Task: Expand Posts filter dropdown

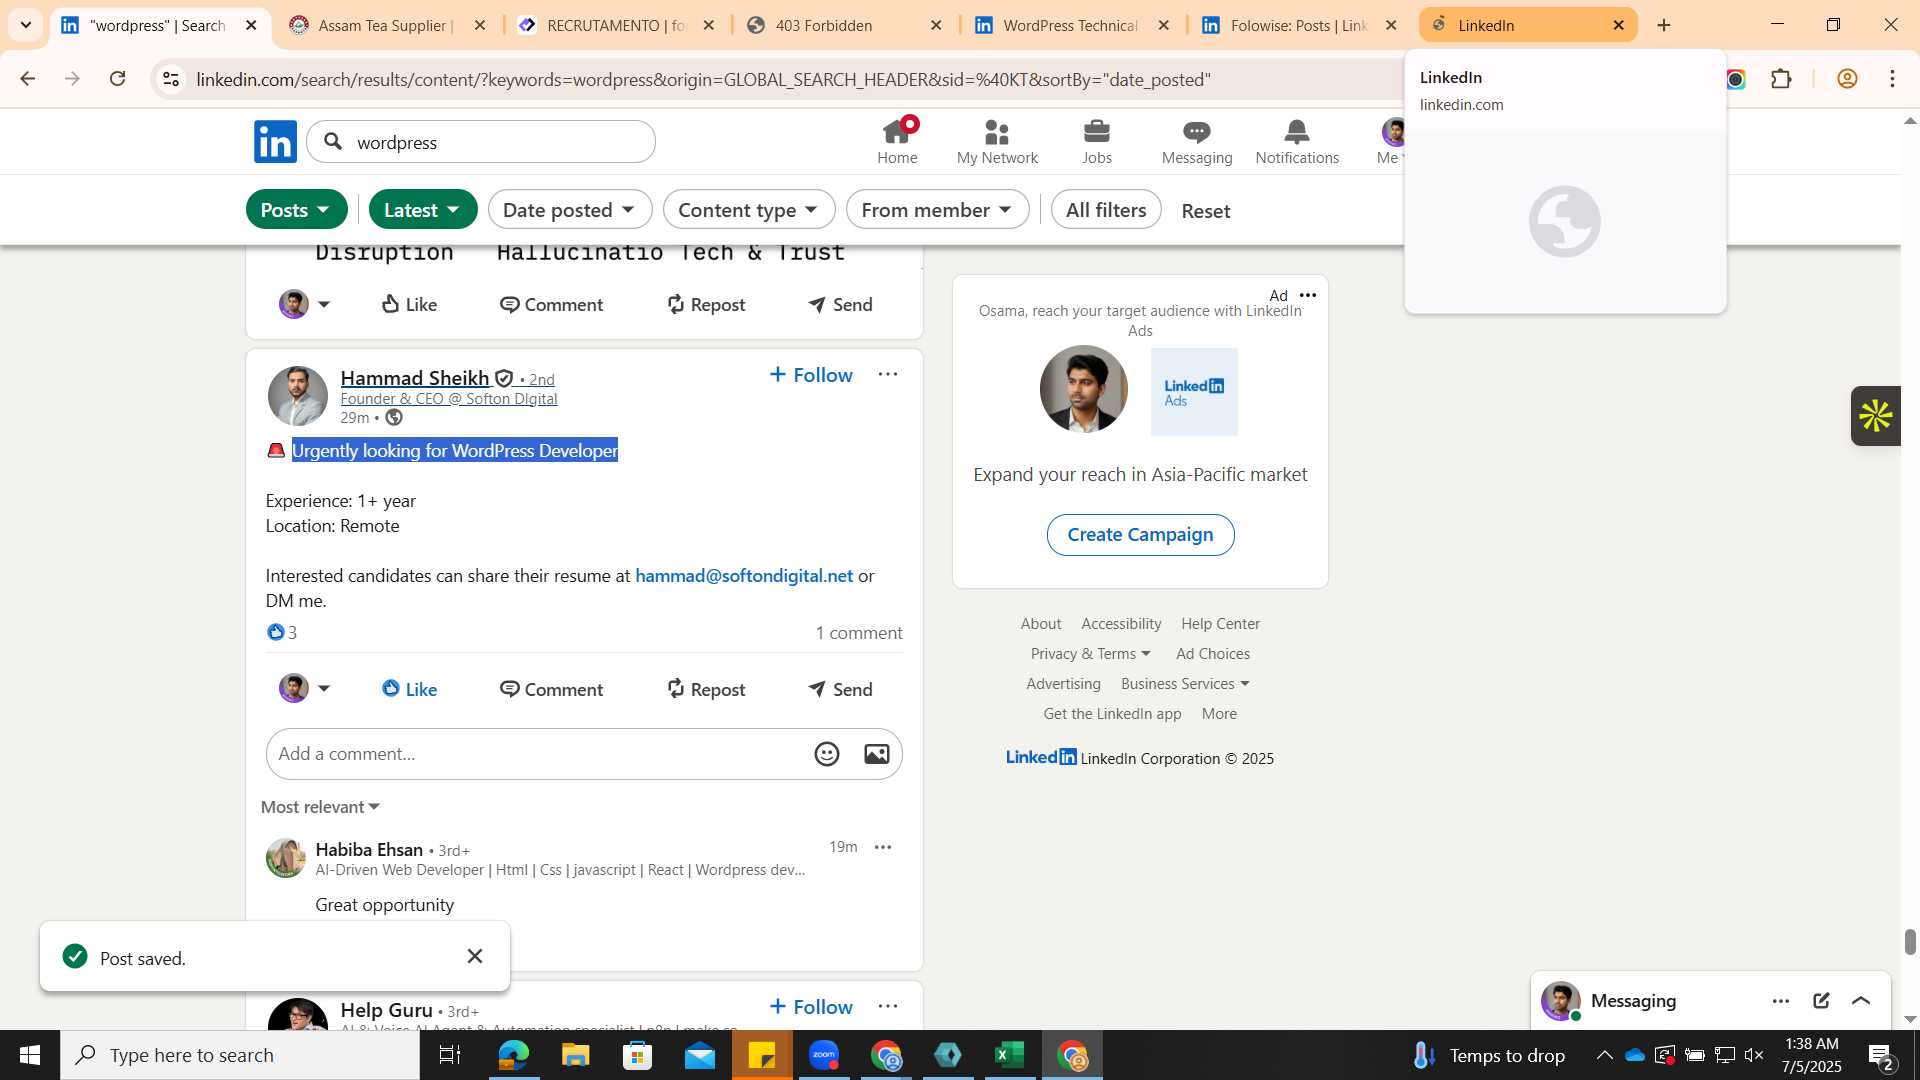Action: click(296, 210)
